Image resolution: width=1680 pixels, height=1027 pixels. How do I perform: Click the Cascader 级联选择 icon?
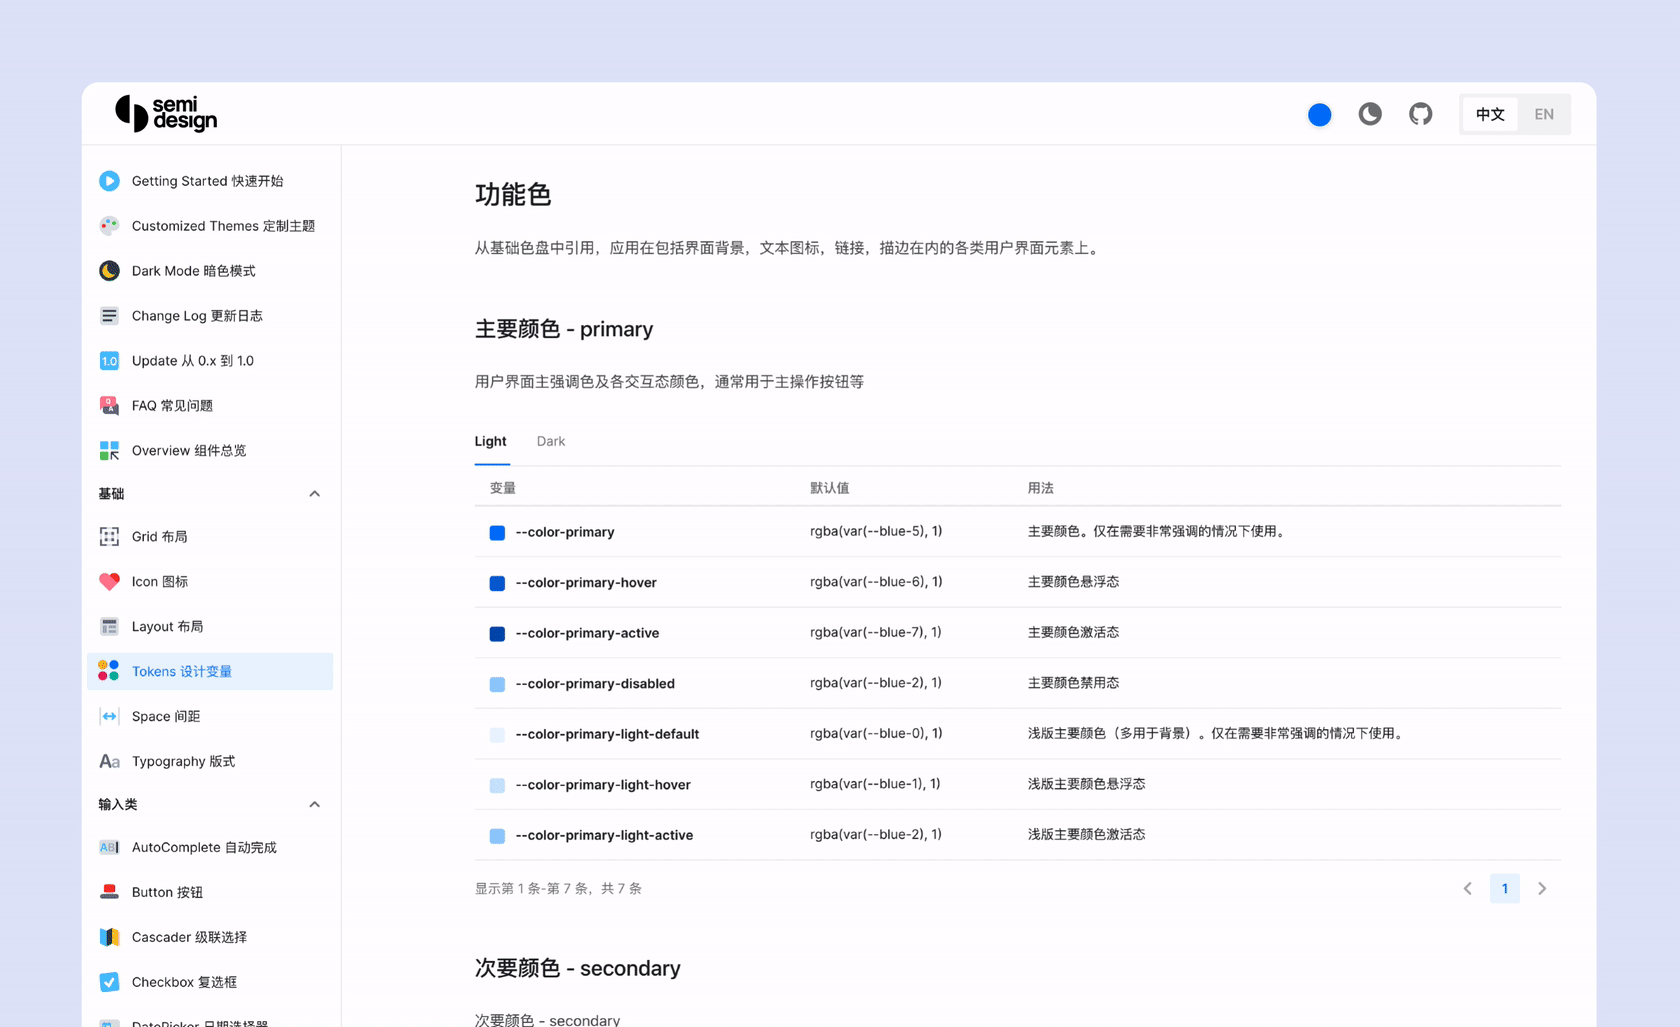[x=109, y=938]
